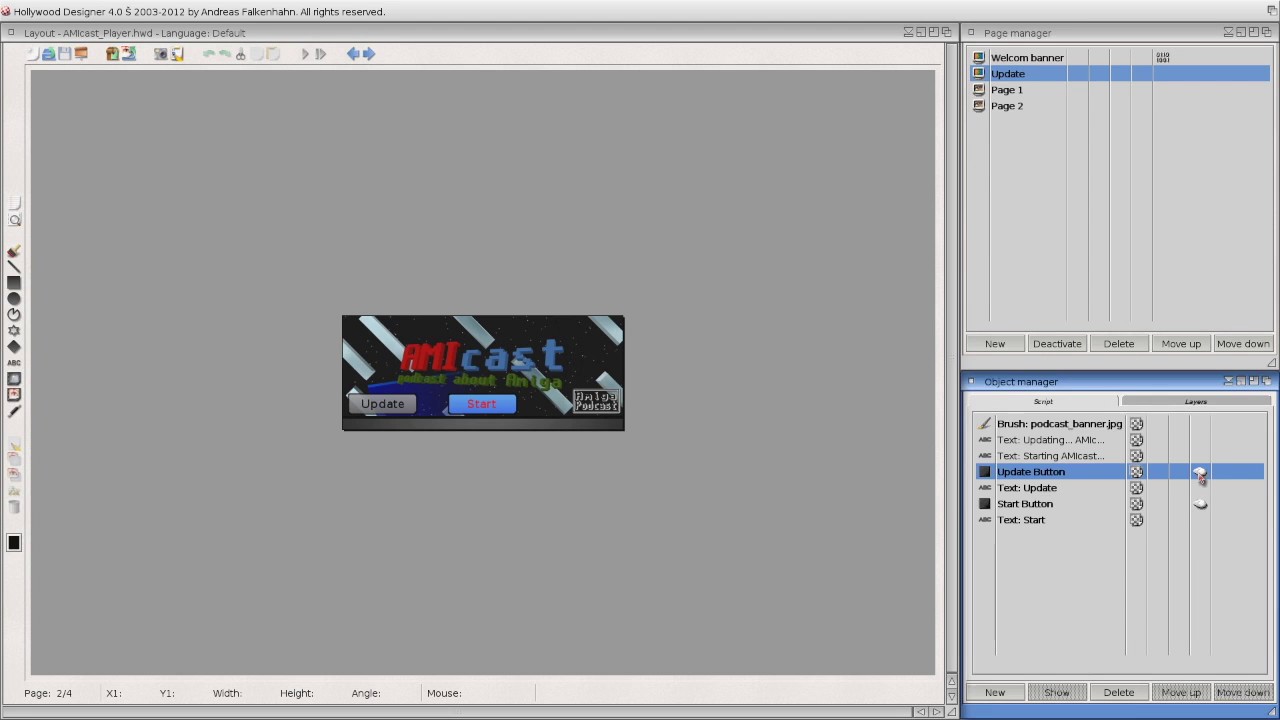
Task: Click Delete in the Object manager
Action: 1119,693
